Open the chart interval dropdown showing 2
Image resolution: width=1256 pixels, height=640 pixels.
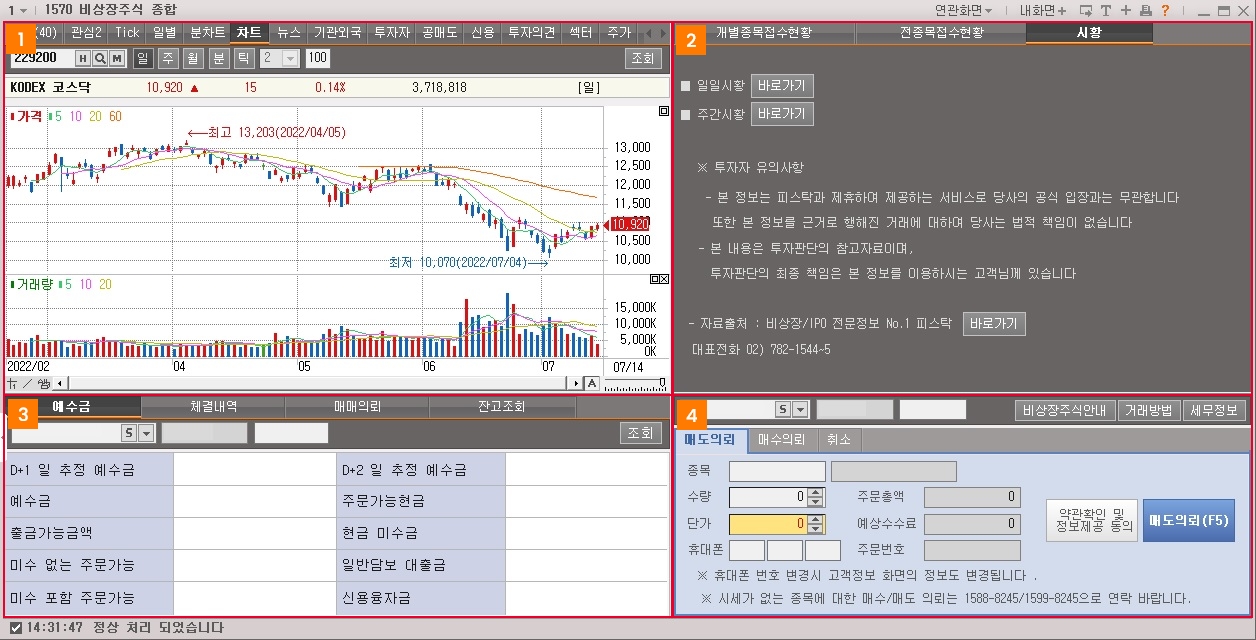click(x=290, y=58)
